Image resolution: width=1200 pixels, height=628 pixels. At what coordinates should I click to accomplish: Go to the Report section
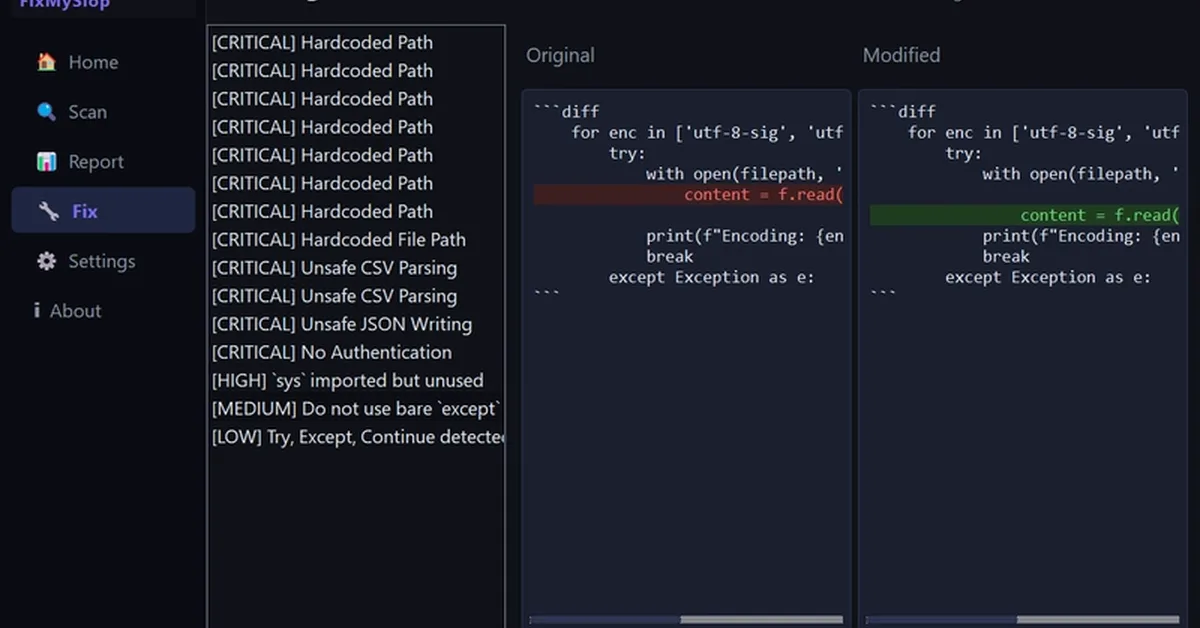(x=96, y=162)
